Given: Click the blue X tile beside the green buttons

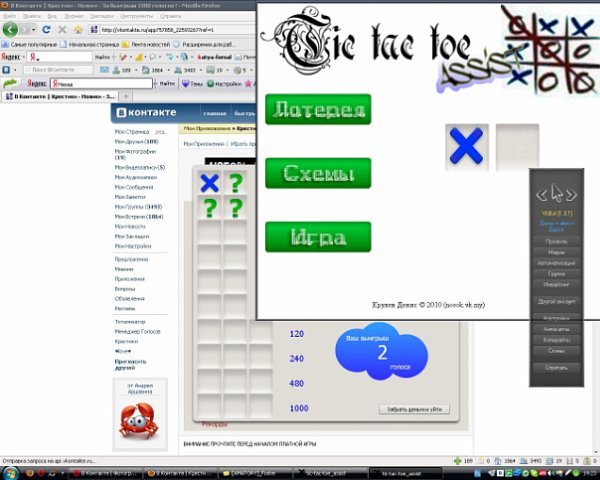Looking at the screenshot, I should tap(465, 146).
